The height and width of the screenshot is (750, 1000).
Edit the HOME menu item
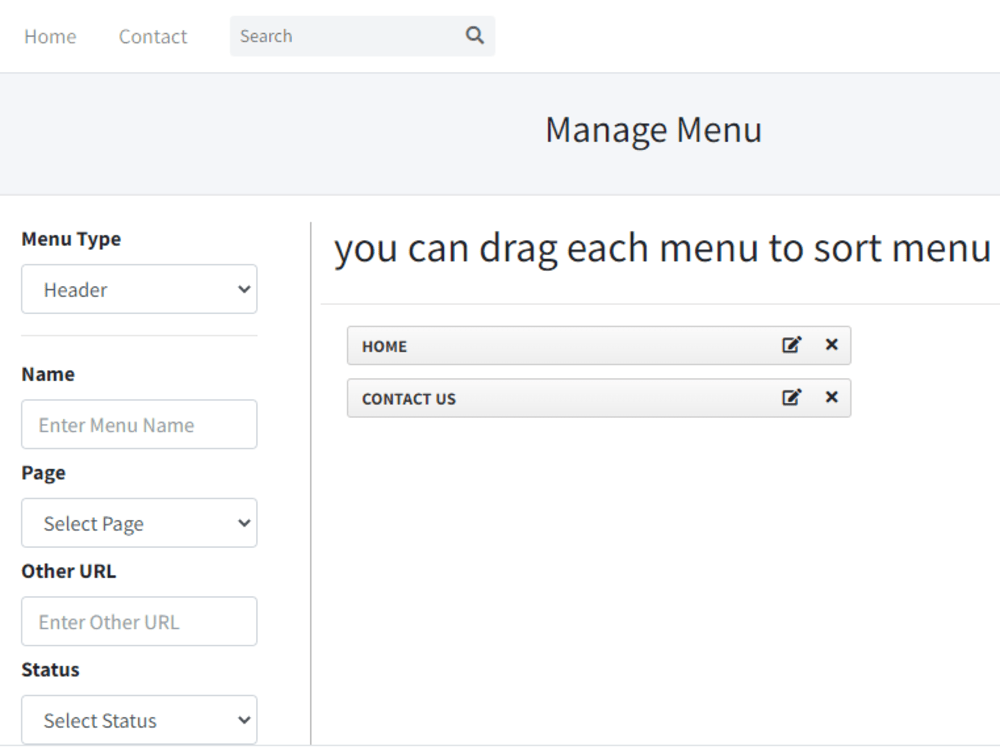click(x=792, y=344)
